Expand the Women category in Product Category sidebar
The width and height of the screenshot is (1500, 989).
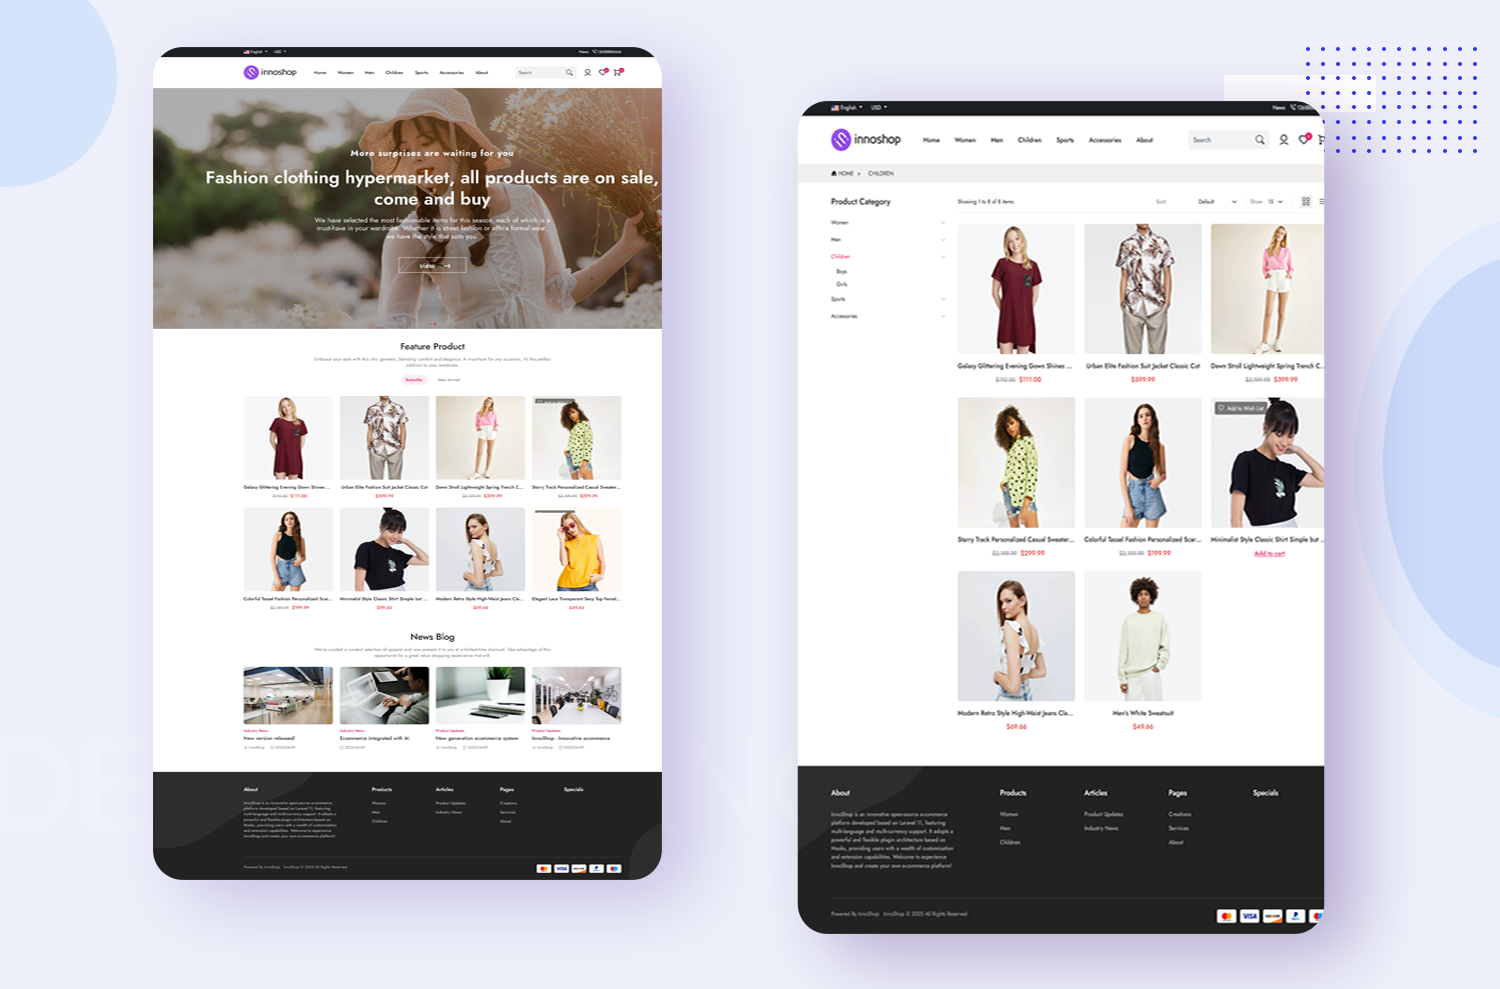pyautogui.click(x=943, y=223)
